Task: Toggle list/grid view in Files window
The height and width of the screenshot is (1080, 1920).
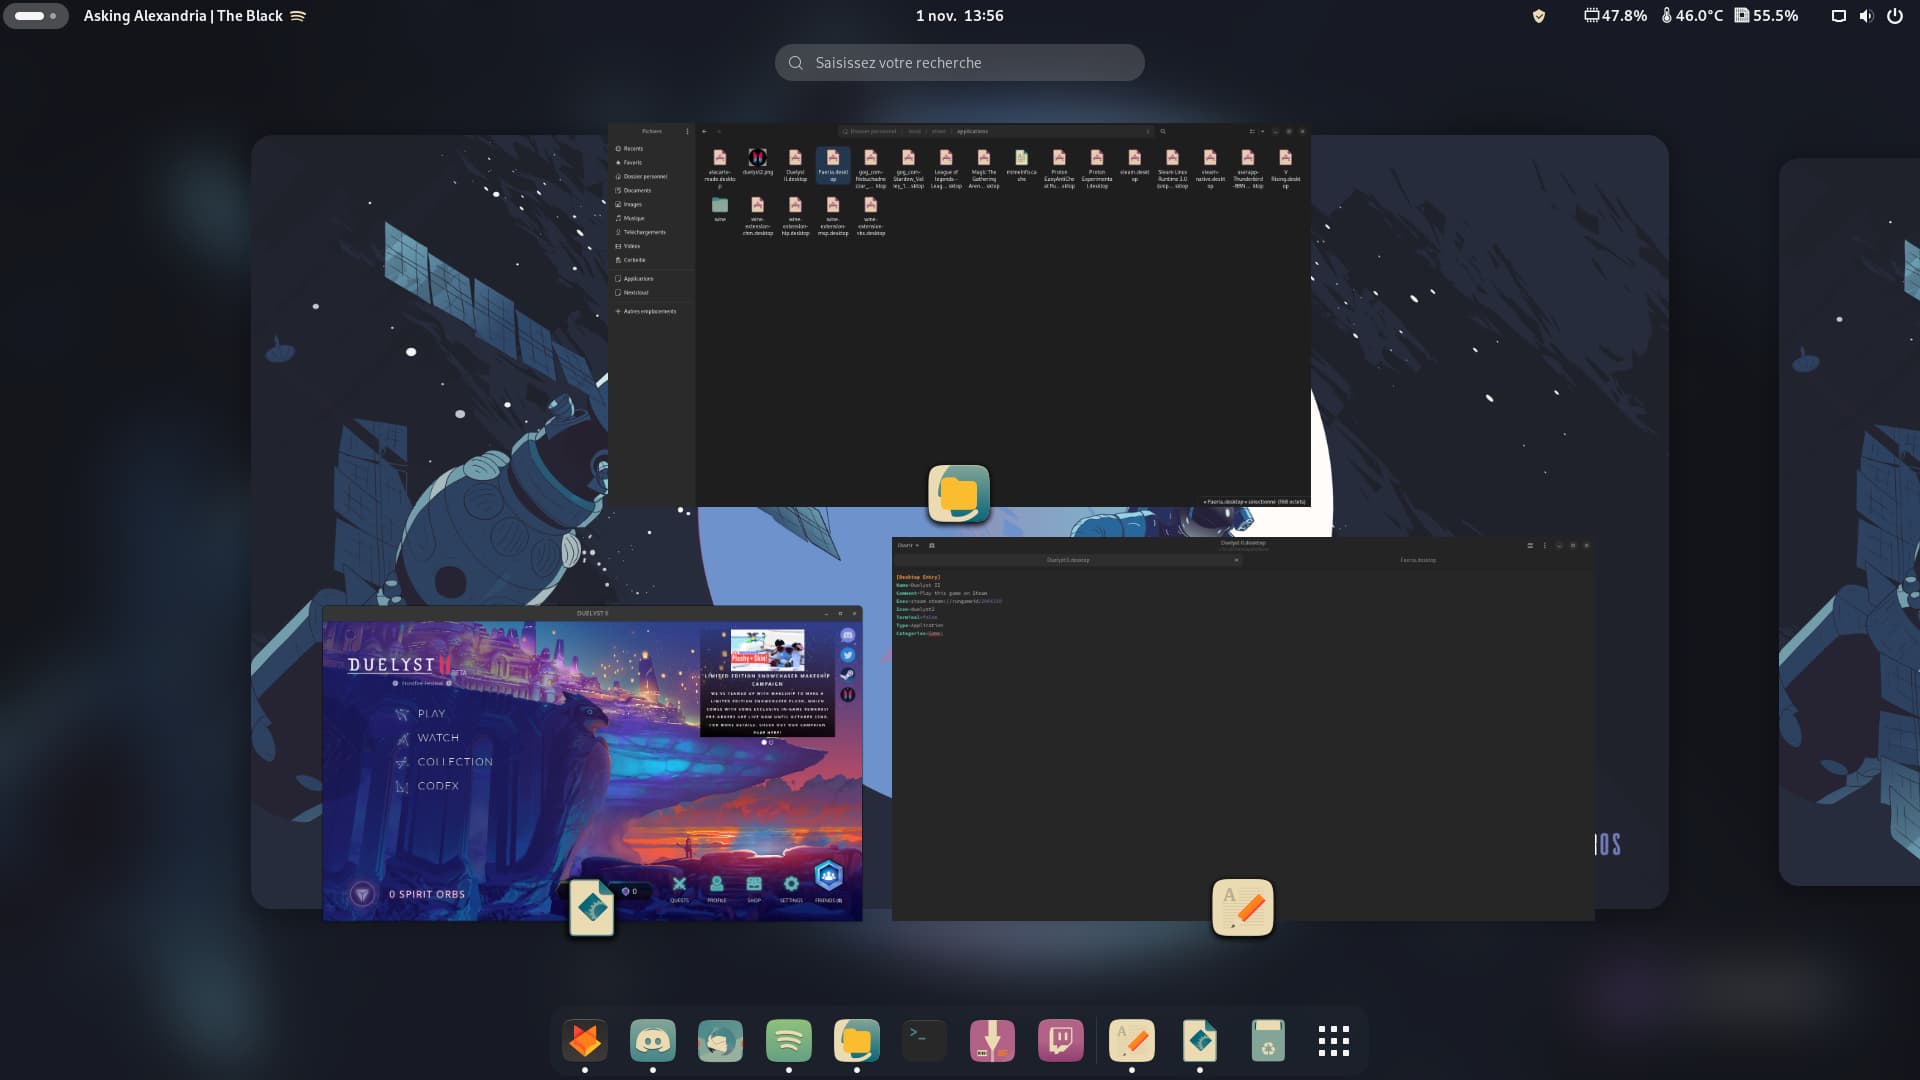Action: click(x=1252, y=131)
